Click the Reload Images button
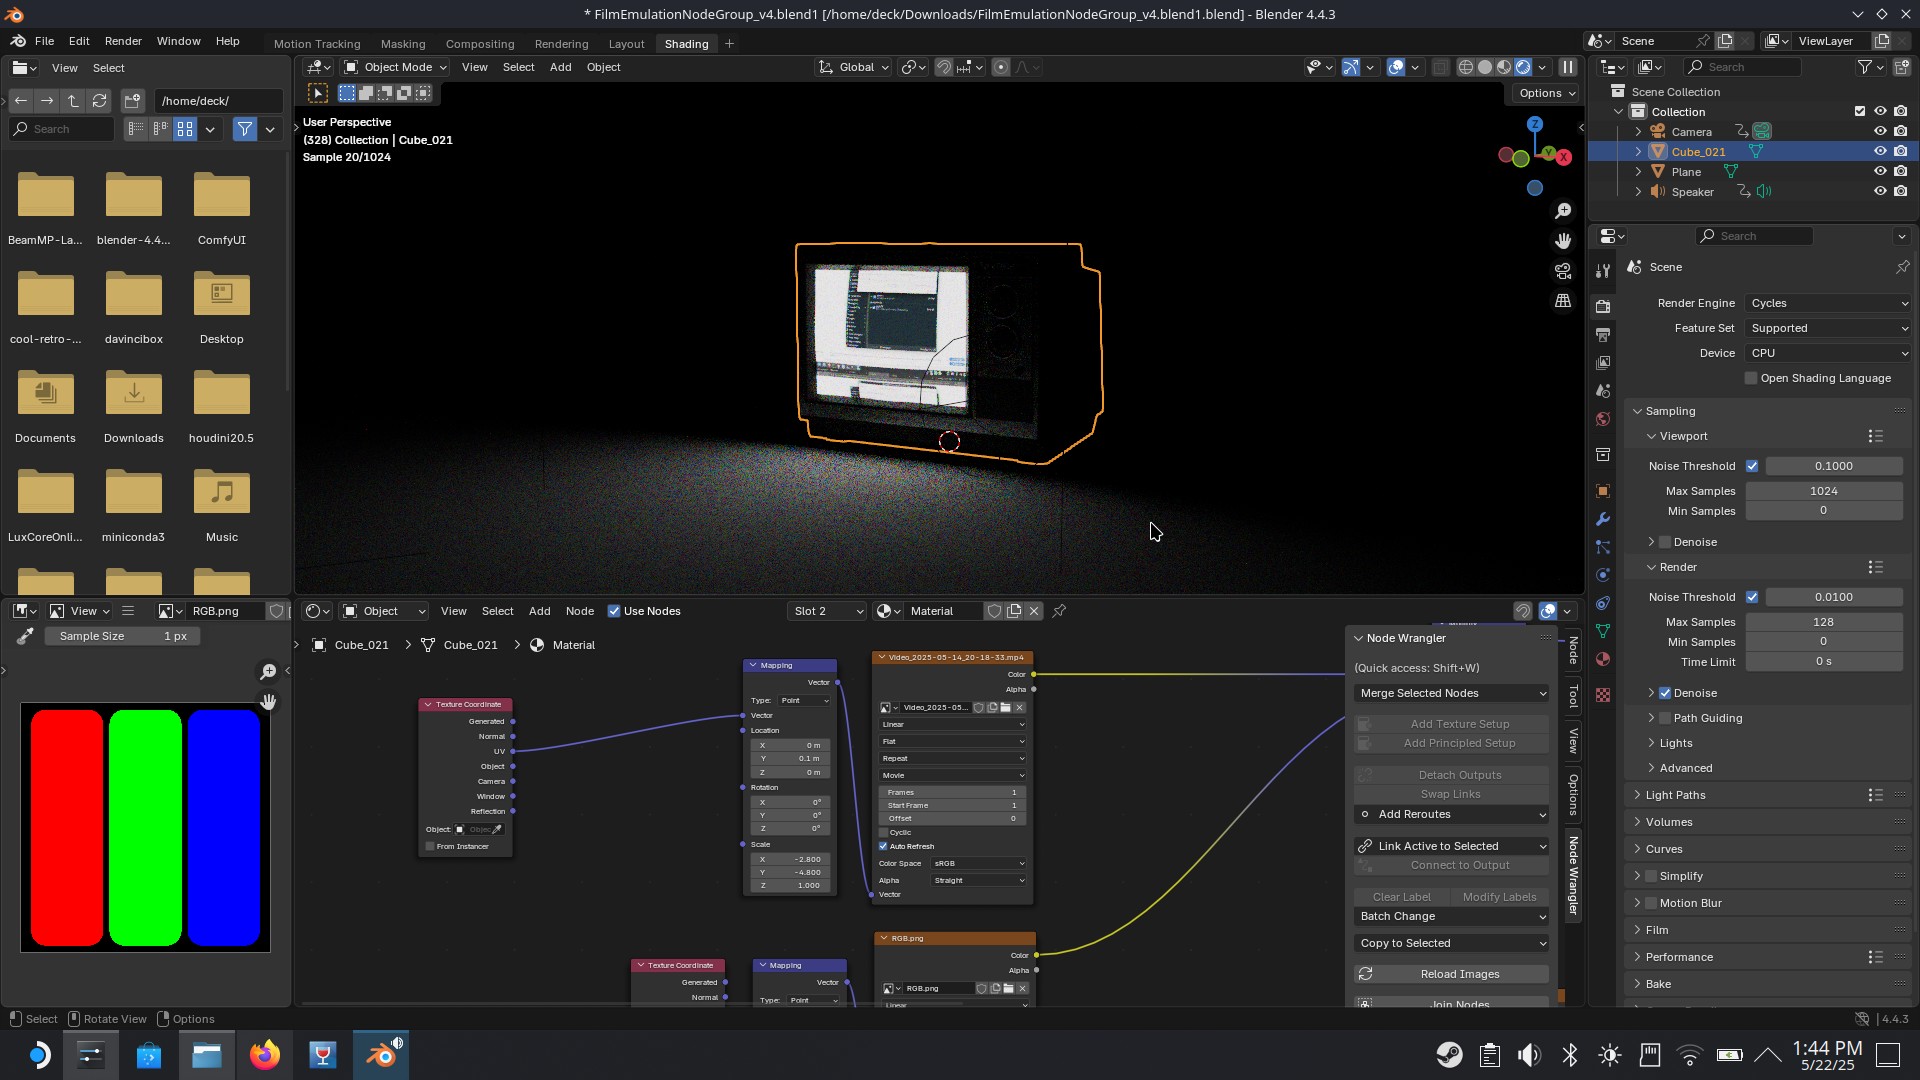This screenshot has width=1920, height=1080. [x=1452, y=974]
